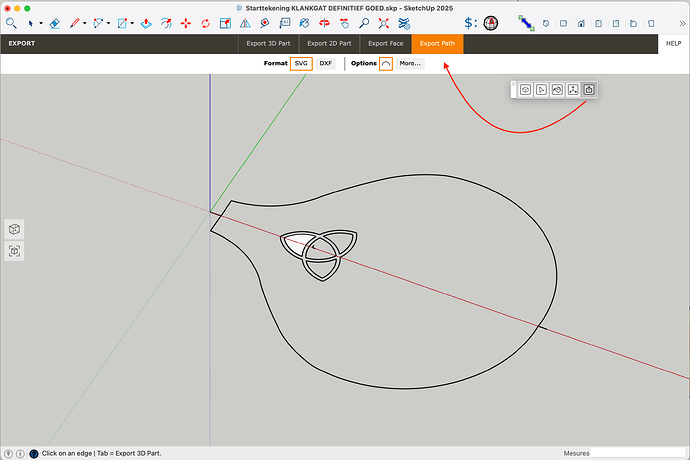Select the Tag tool icon
The height and width of the screenshot is (460, 690).
click(x=265, y=23)
